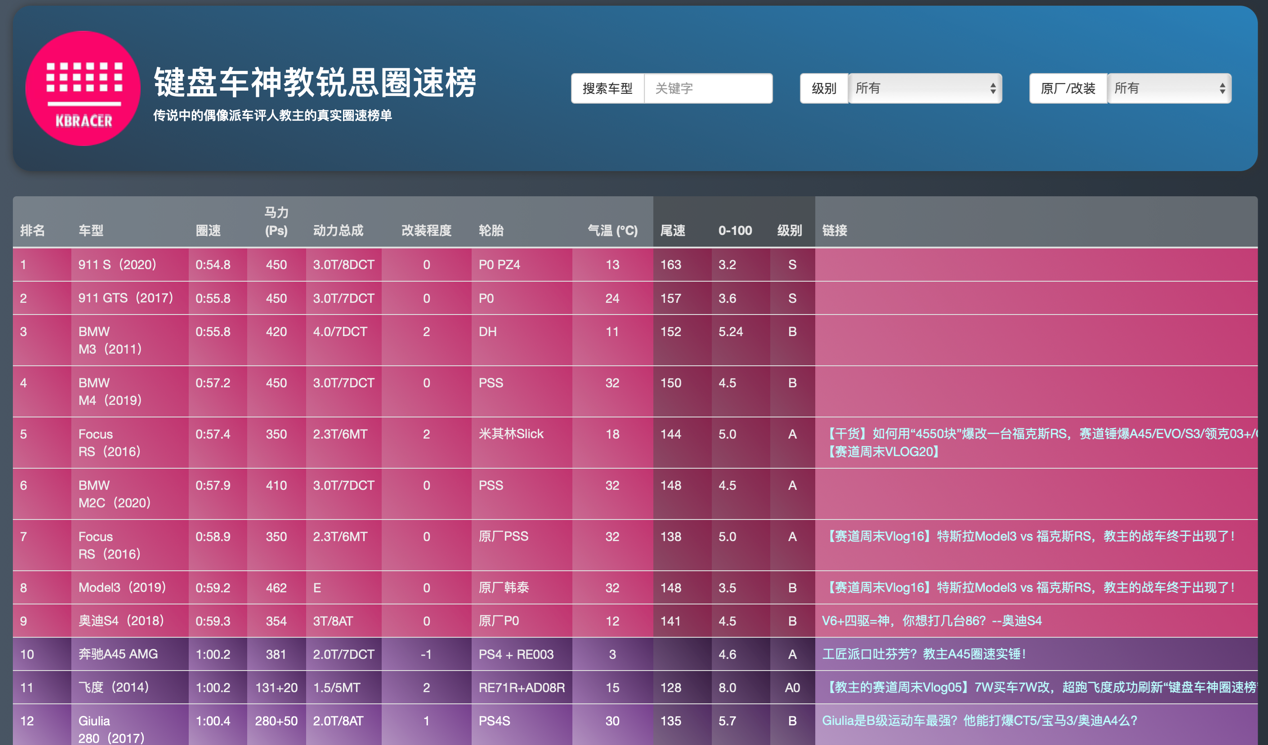Viewport: 1268px width, 745px height.
Task: Click the 气温 (°C) column header
Action: (612, 230)
